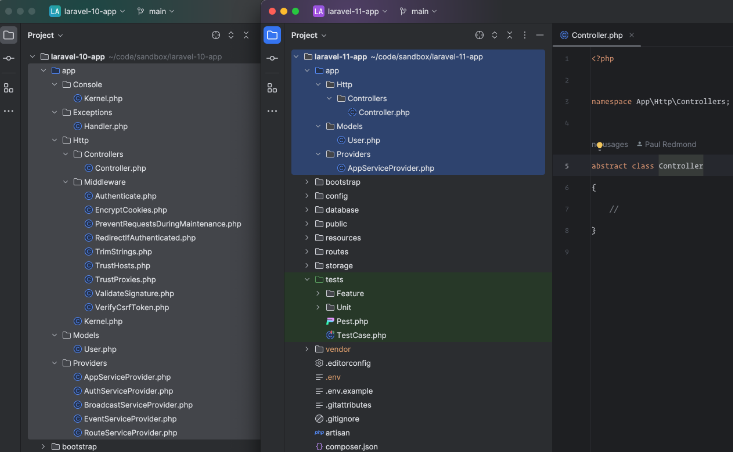733x452 pixels.
Task: Click LA project badge in laravel-10-app title
Action: 55,11
